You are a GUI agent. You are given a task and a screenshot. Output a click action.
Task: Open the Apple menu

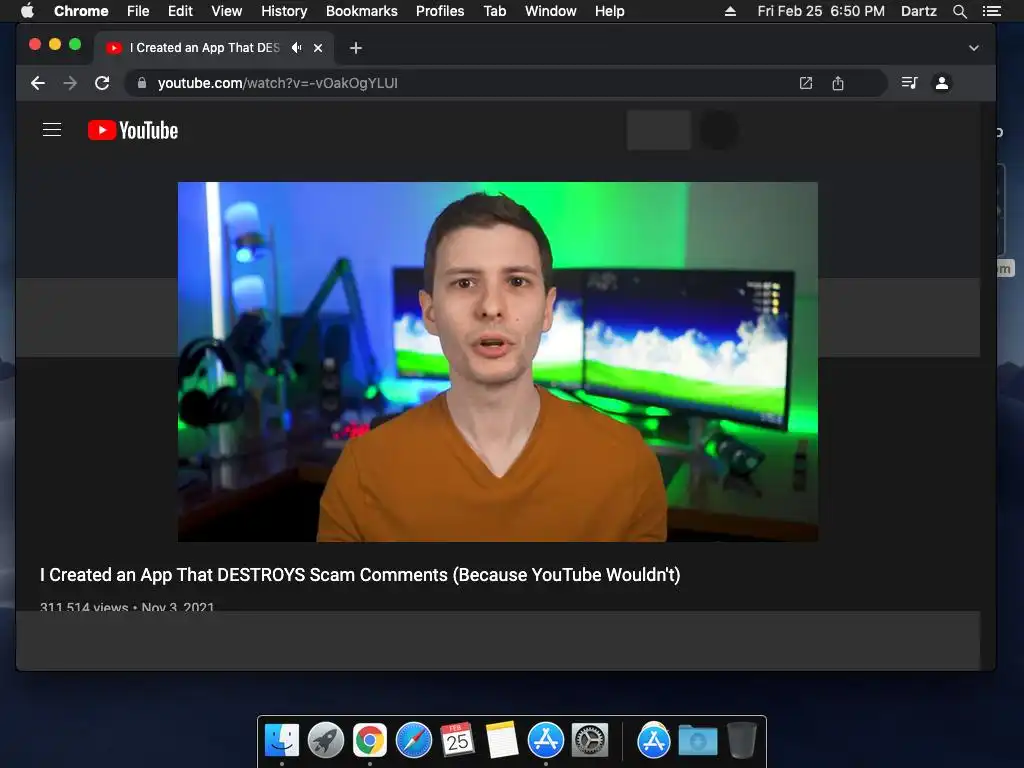27,10
